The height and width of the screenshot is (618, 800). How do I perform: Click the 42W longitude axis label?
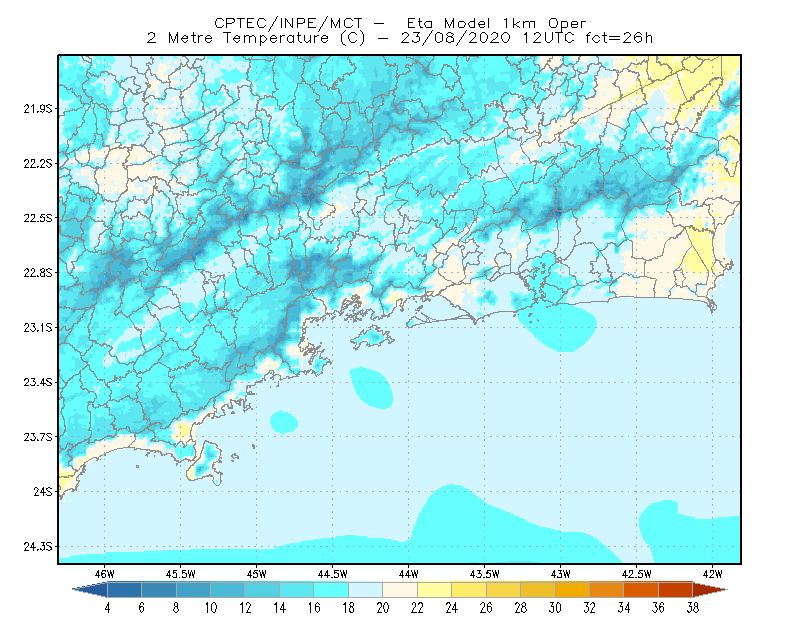pos(713,574)
